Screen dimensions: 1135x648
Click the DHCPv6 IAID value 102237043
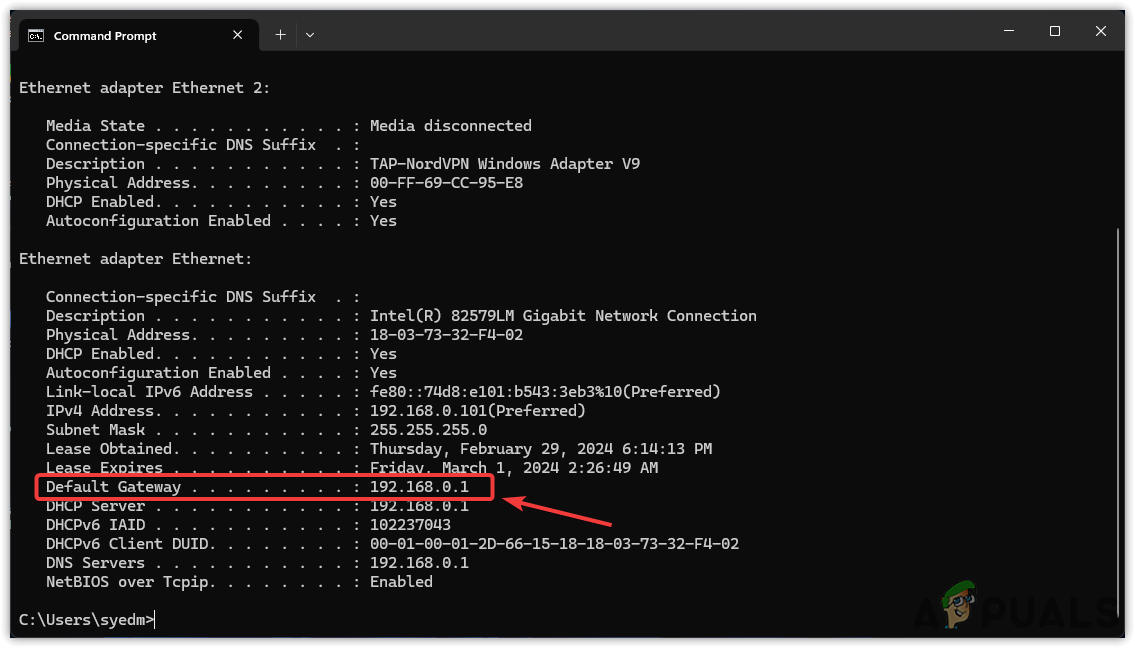[x=410, y=525]
